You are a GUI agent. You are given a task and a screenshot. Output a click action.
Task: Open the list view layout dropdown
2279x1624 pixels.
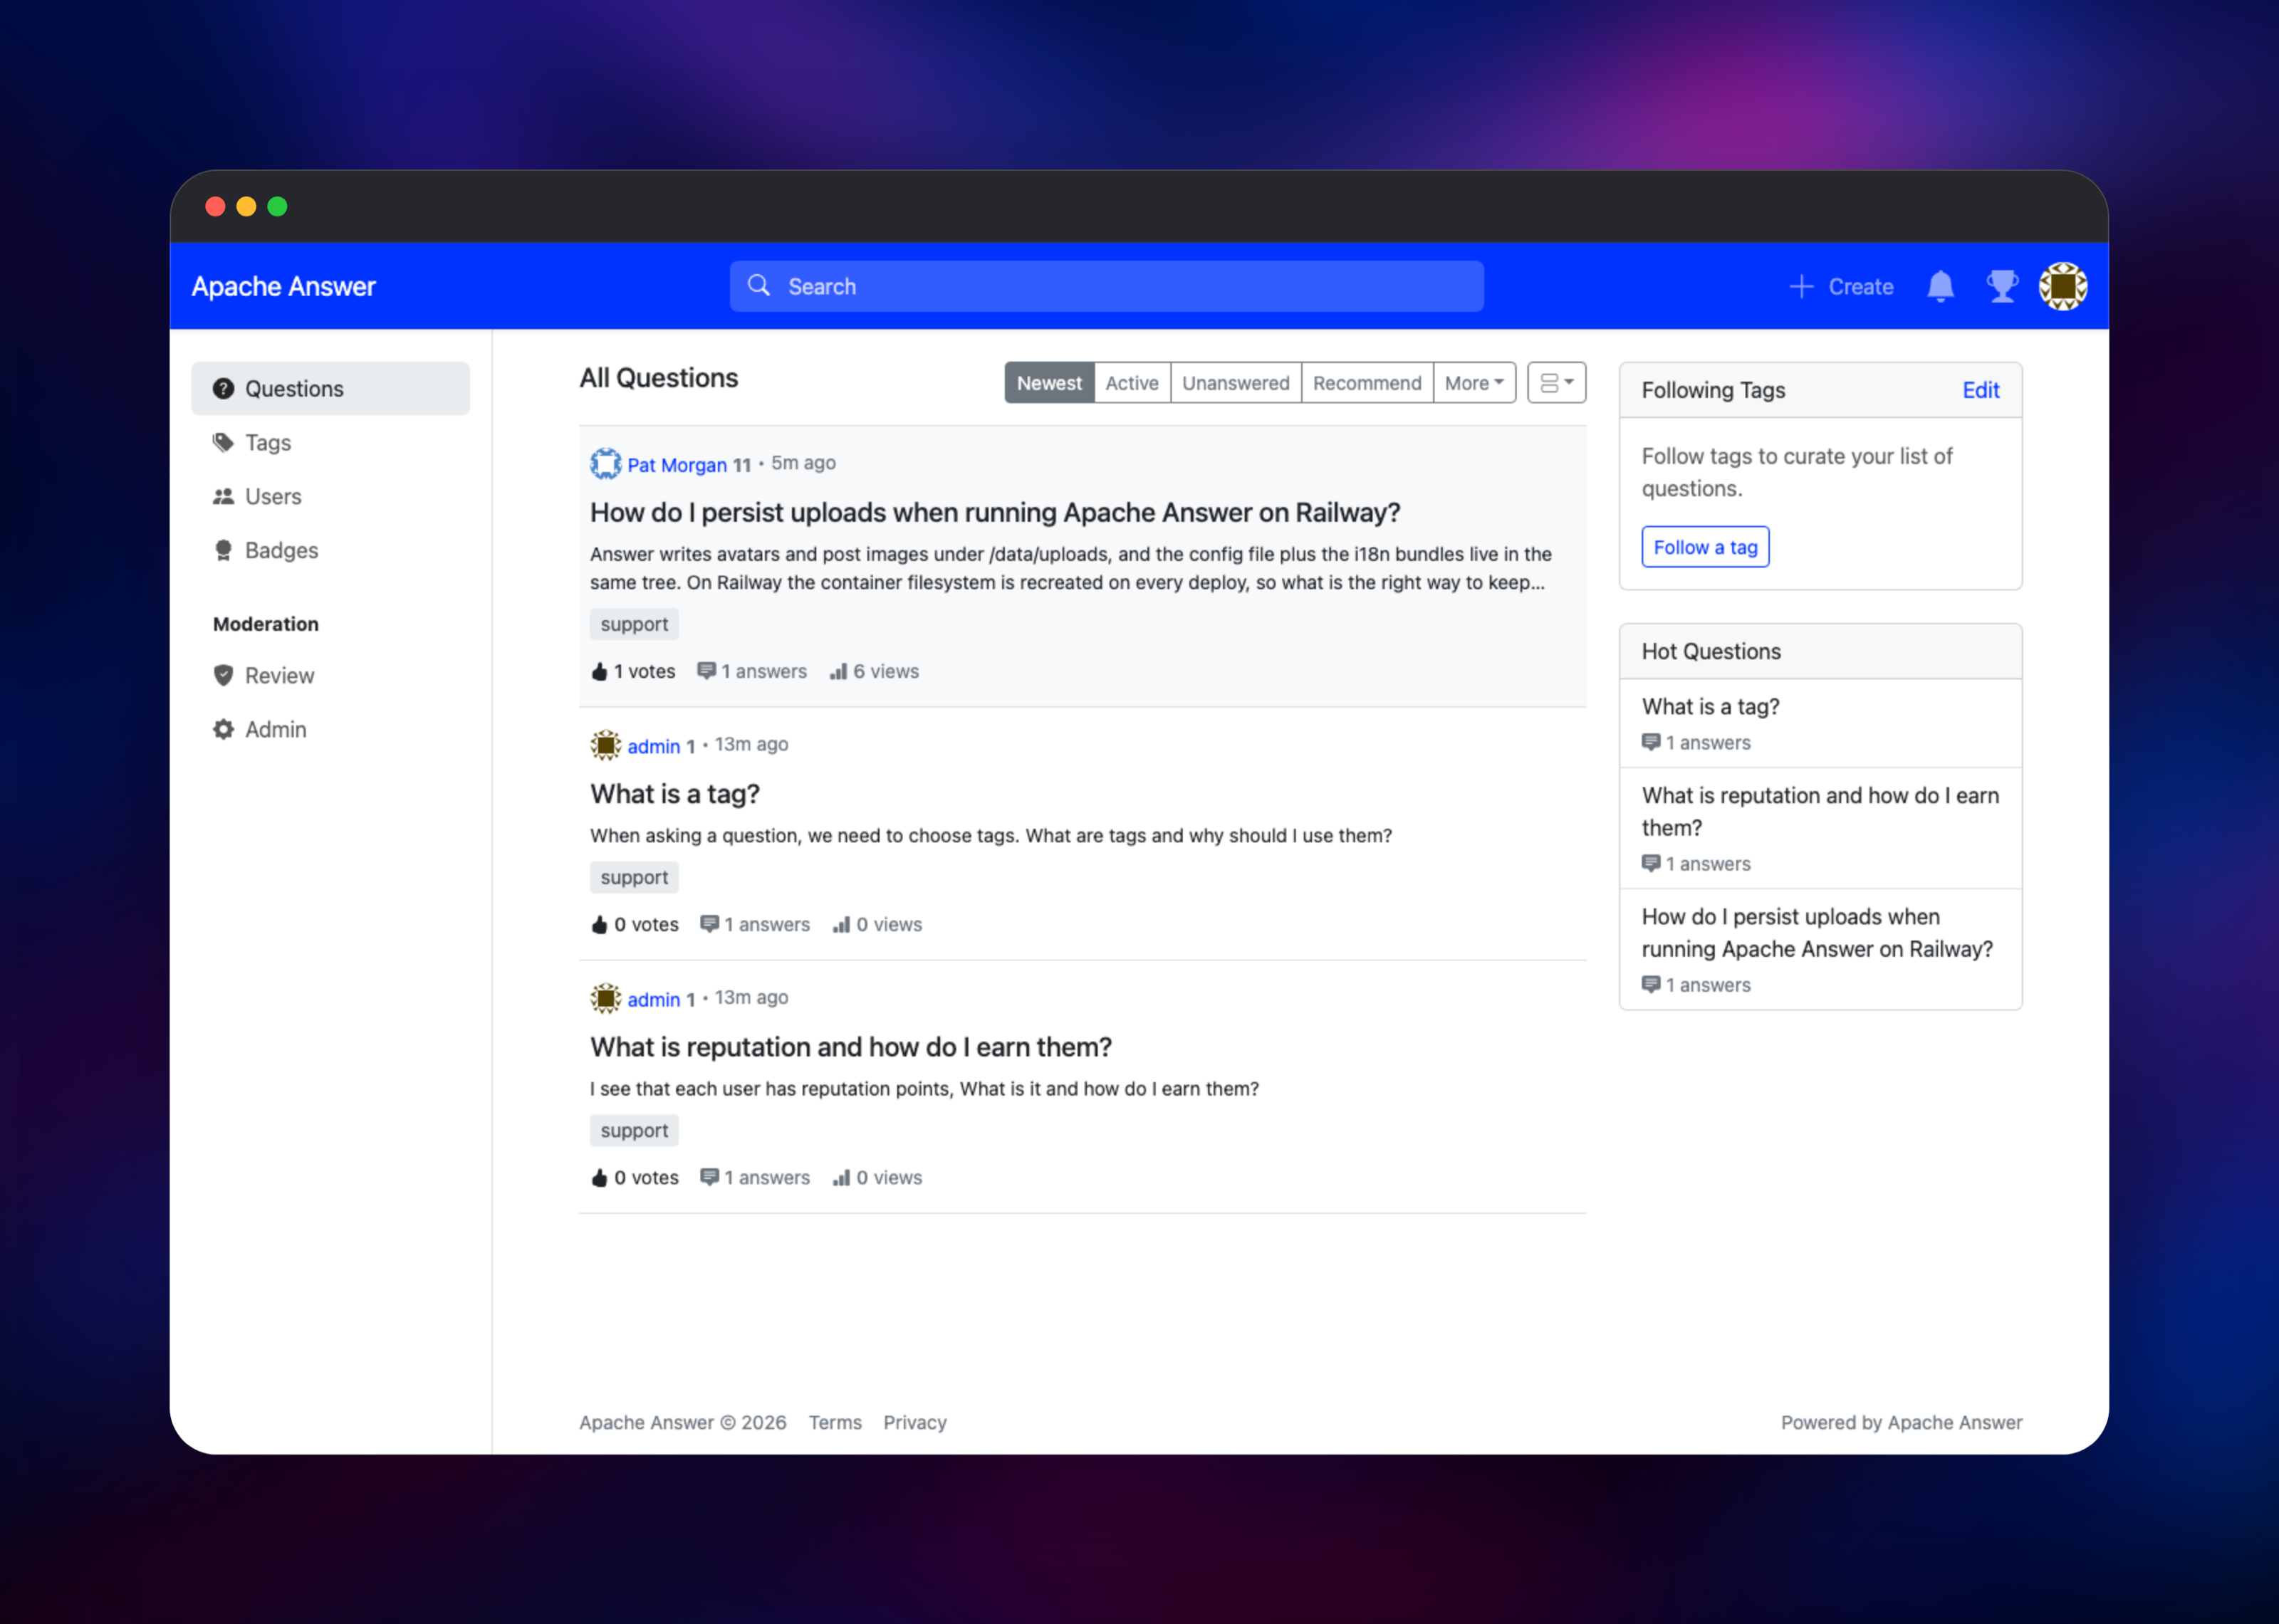click(x=1556, y=383)
